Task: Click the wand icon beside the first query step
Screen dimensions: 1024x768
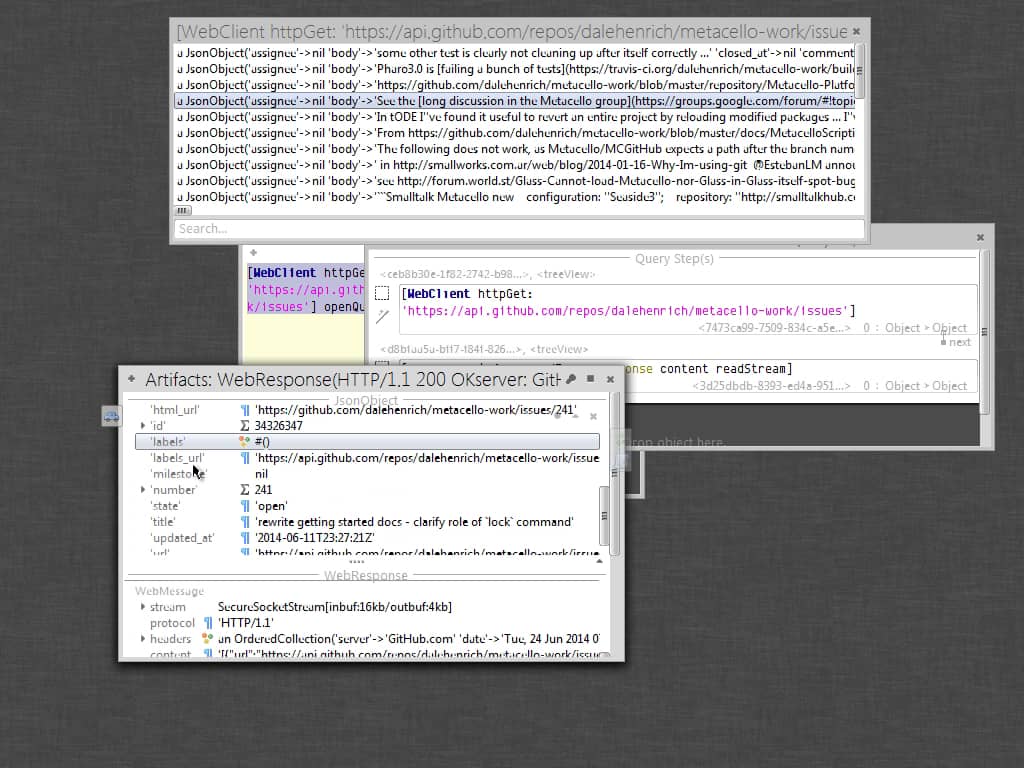Action: pyautogui.click(x=383, y=317)
